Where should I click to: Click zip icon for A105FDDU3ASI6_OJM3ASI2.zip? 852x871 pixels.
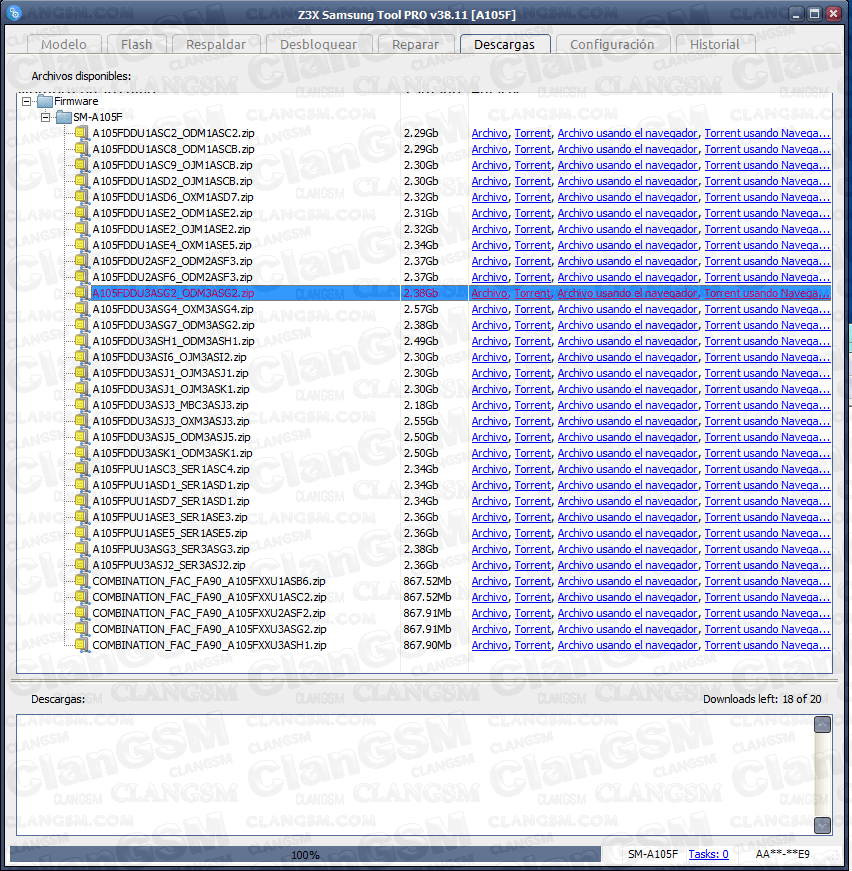pyautogui.click(x=82, y=357)
